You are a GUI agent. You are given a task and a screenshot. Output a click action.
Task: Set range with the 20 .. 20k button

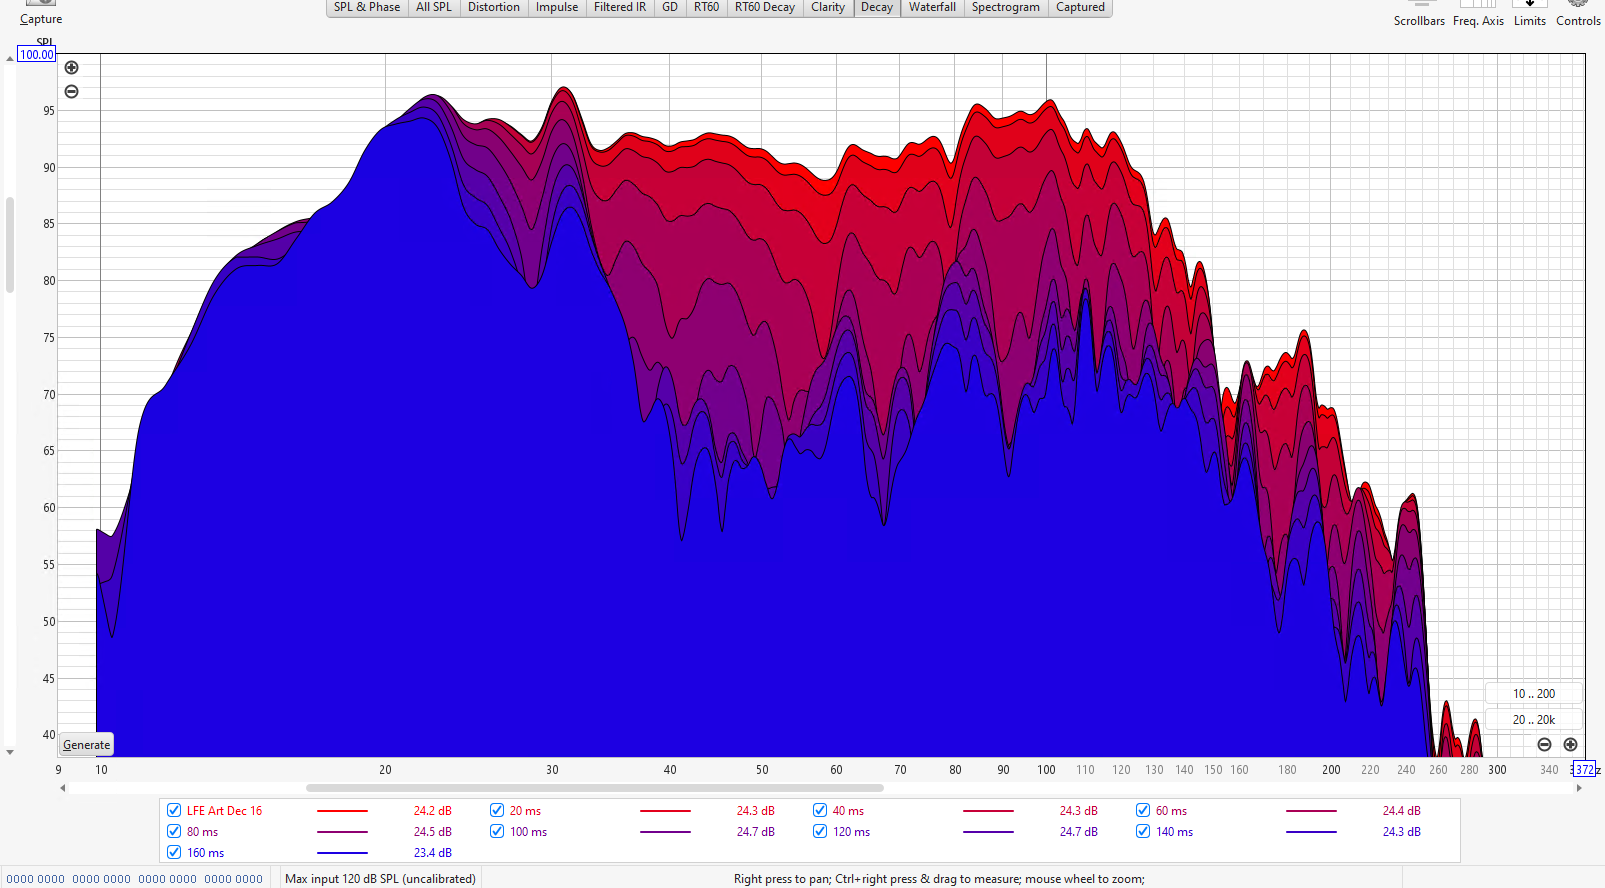pos(1533,720)
